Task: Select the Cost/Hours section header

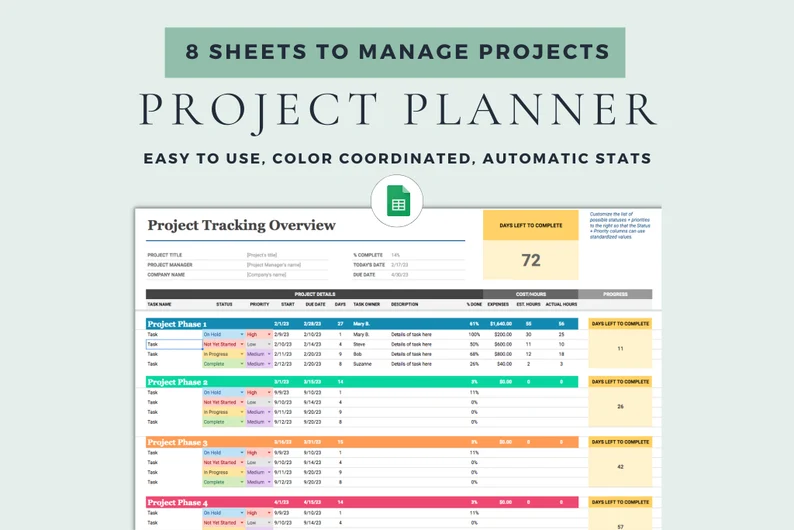Action: tap(531, 294)
